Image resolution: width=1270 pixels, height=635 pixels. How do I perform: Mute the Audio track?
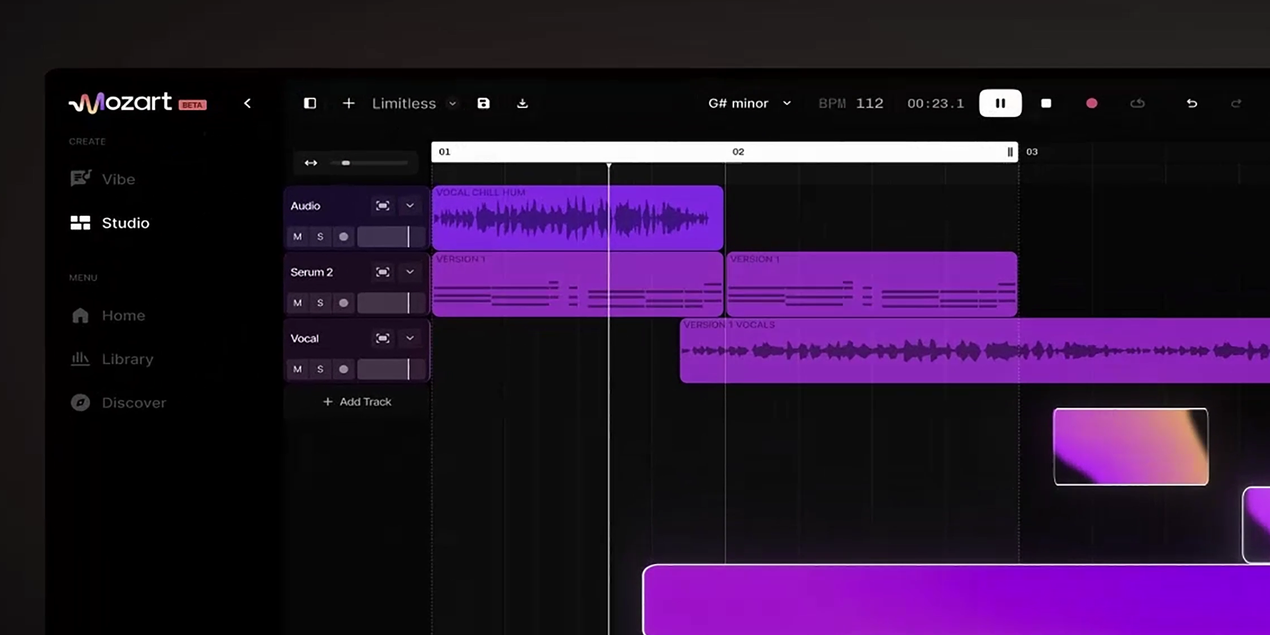(x=297, y=237)
